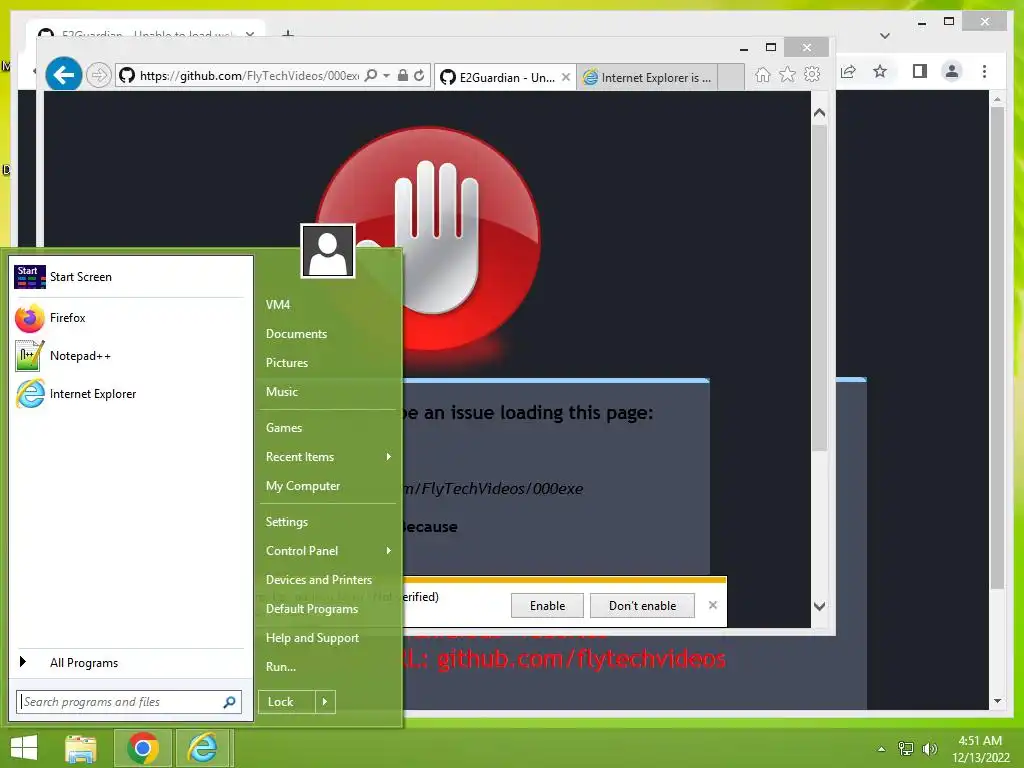Viewport: 1024px width, 768px height.
Task: Open the IE Tools gear icon
Action: 812,75
